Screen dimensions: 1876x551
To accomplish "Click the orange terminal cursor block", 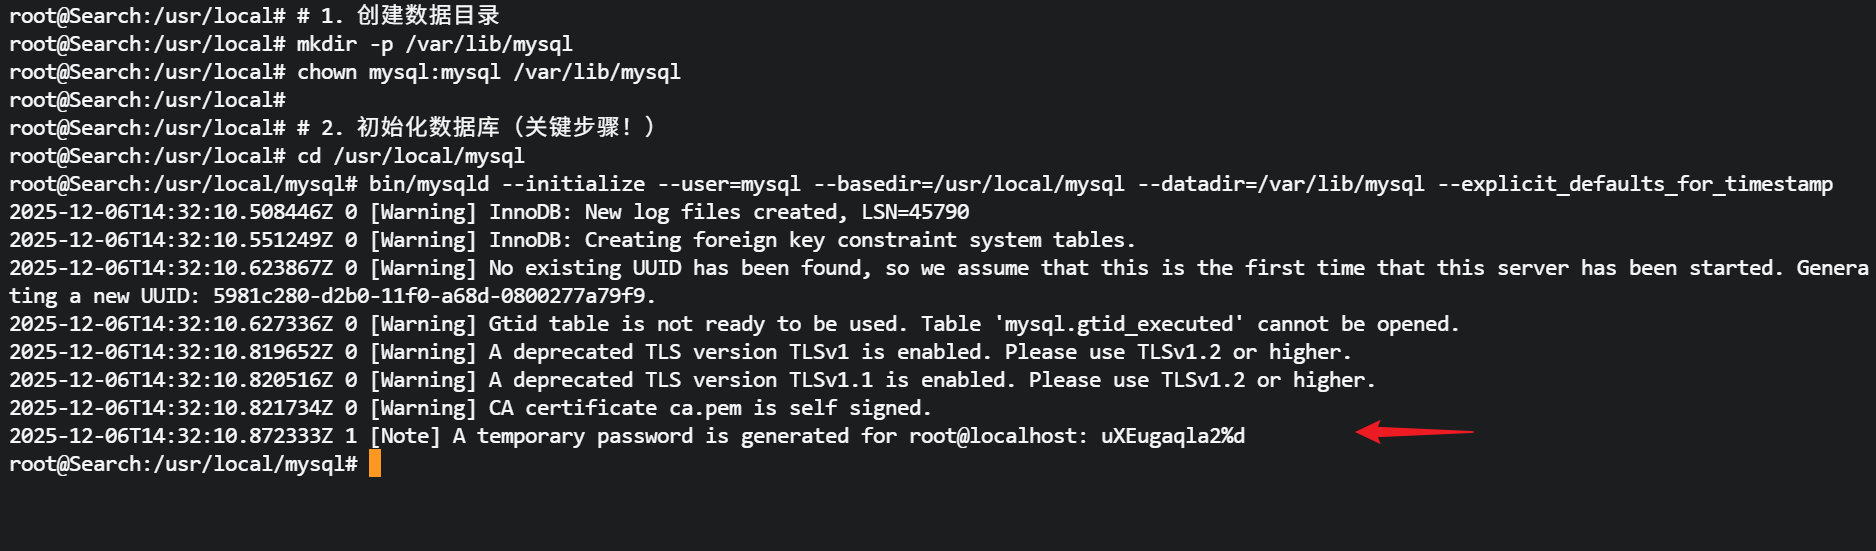I will click(x=375, y=464).
